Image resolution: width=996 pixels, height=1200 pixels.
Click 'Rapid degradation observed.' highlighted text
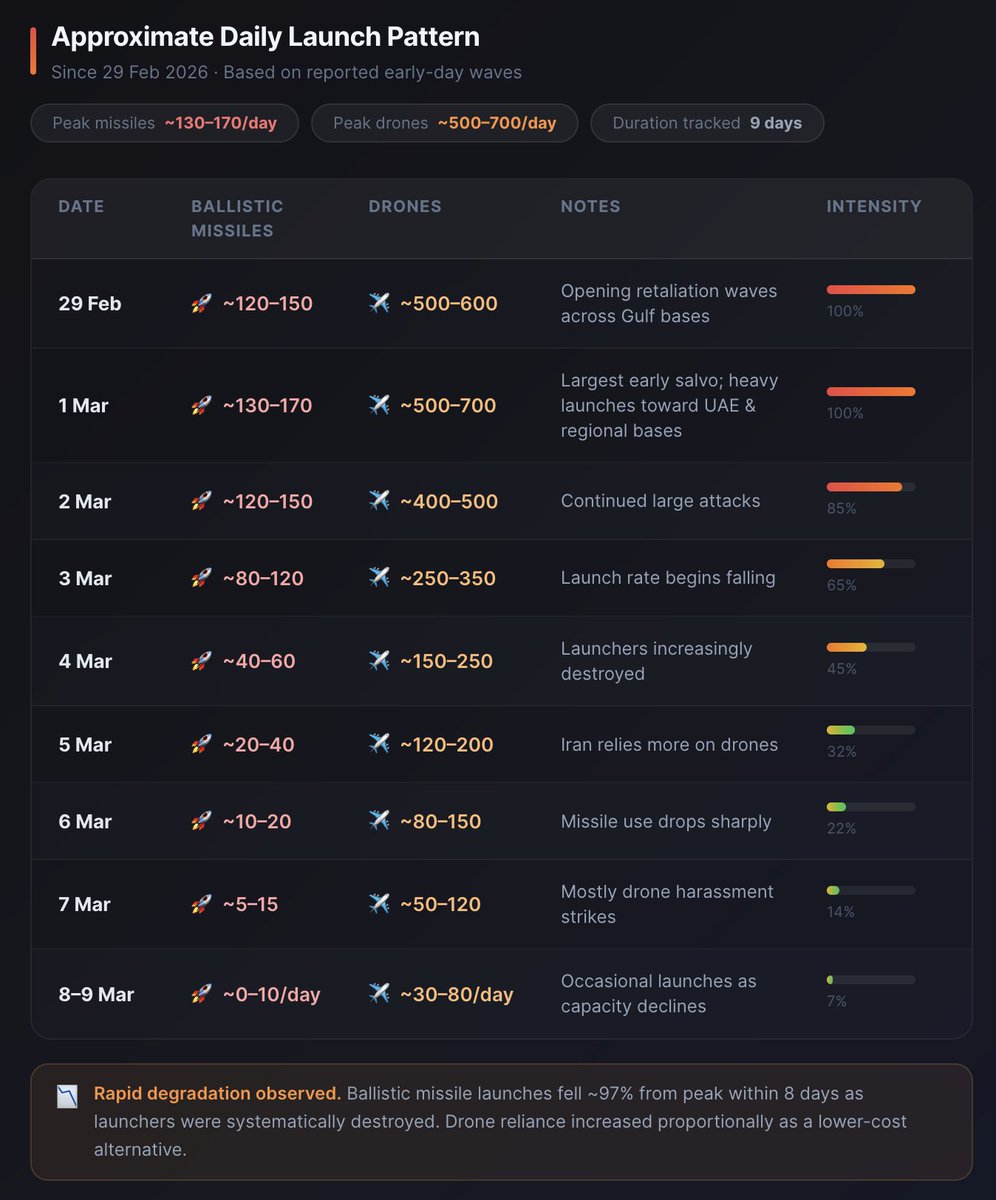(x=217, y=1094)
